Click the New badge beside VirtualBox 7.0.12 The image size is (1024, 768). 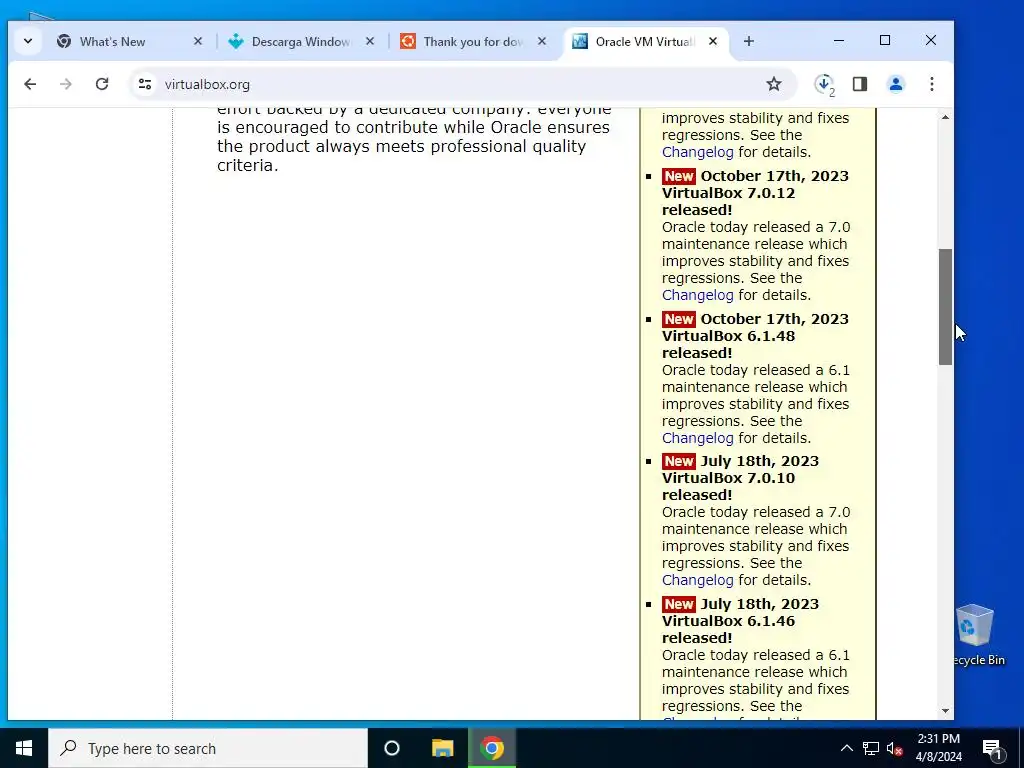[x=679, y=176]
